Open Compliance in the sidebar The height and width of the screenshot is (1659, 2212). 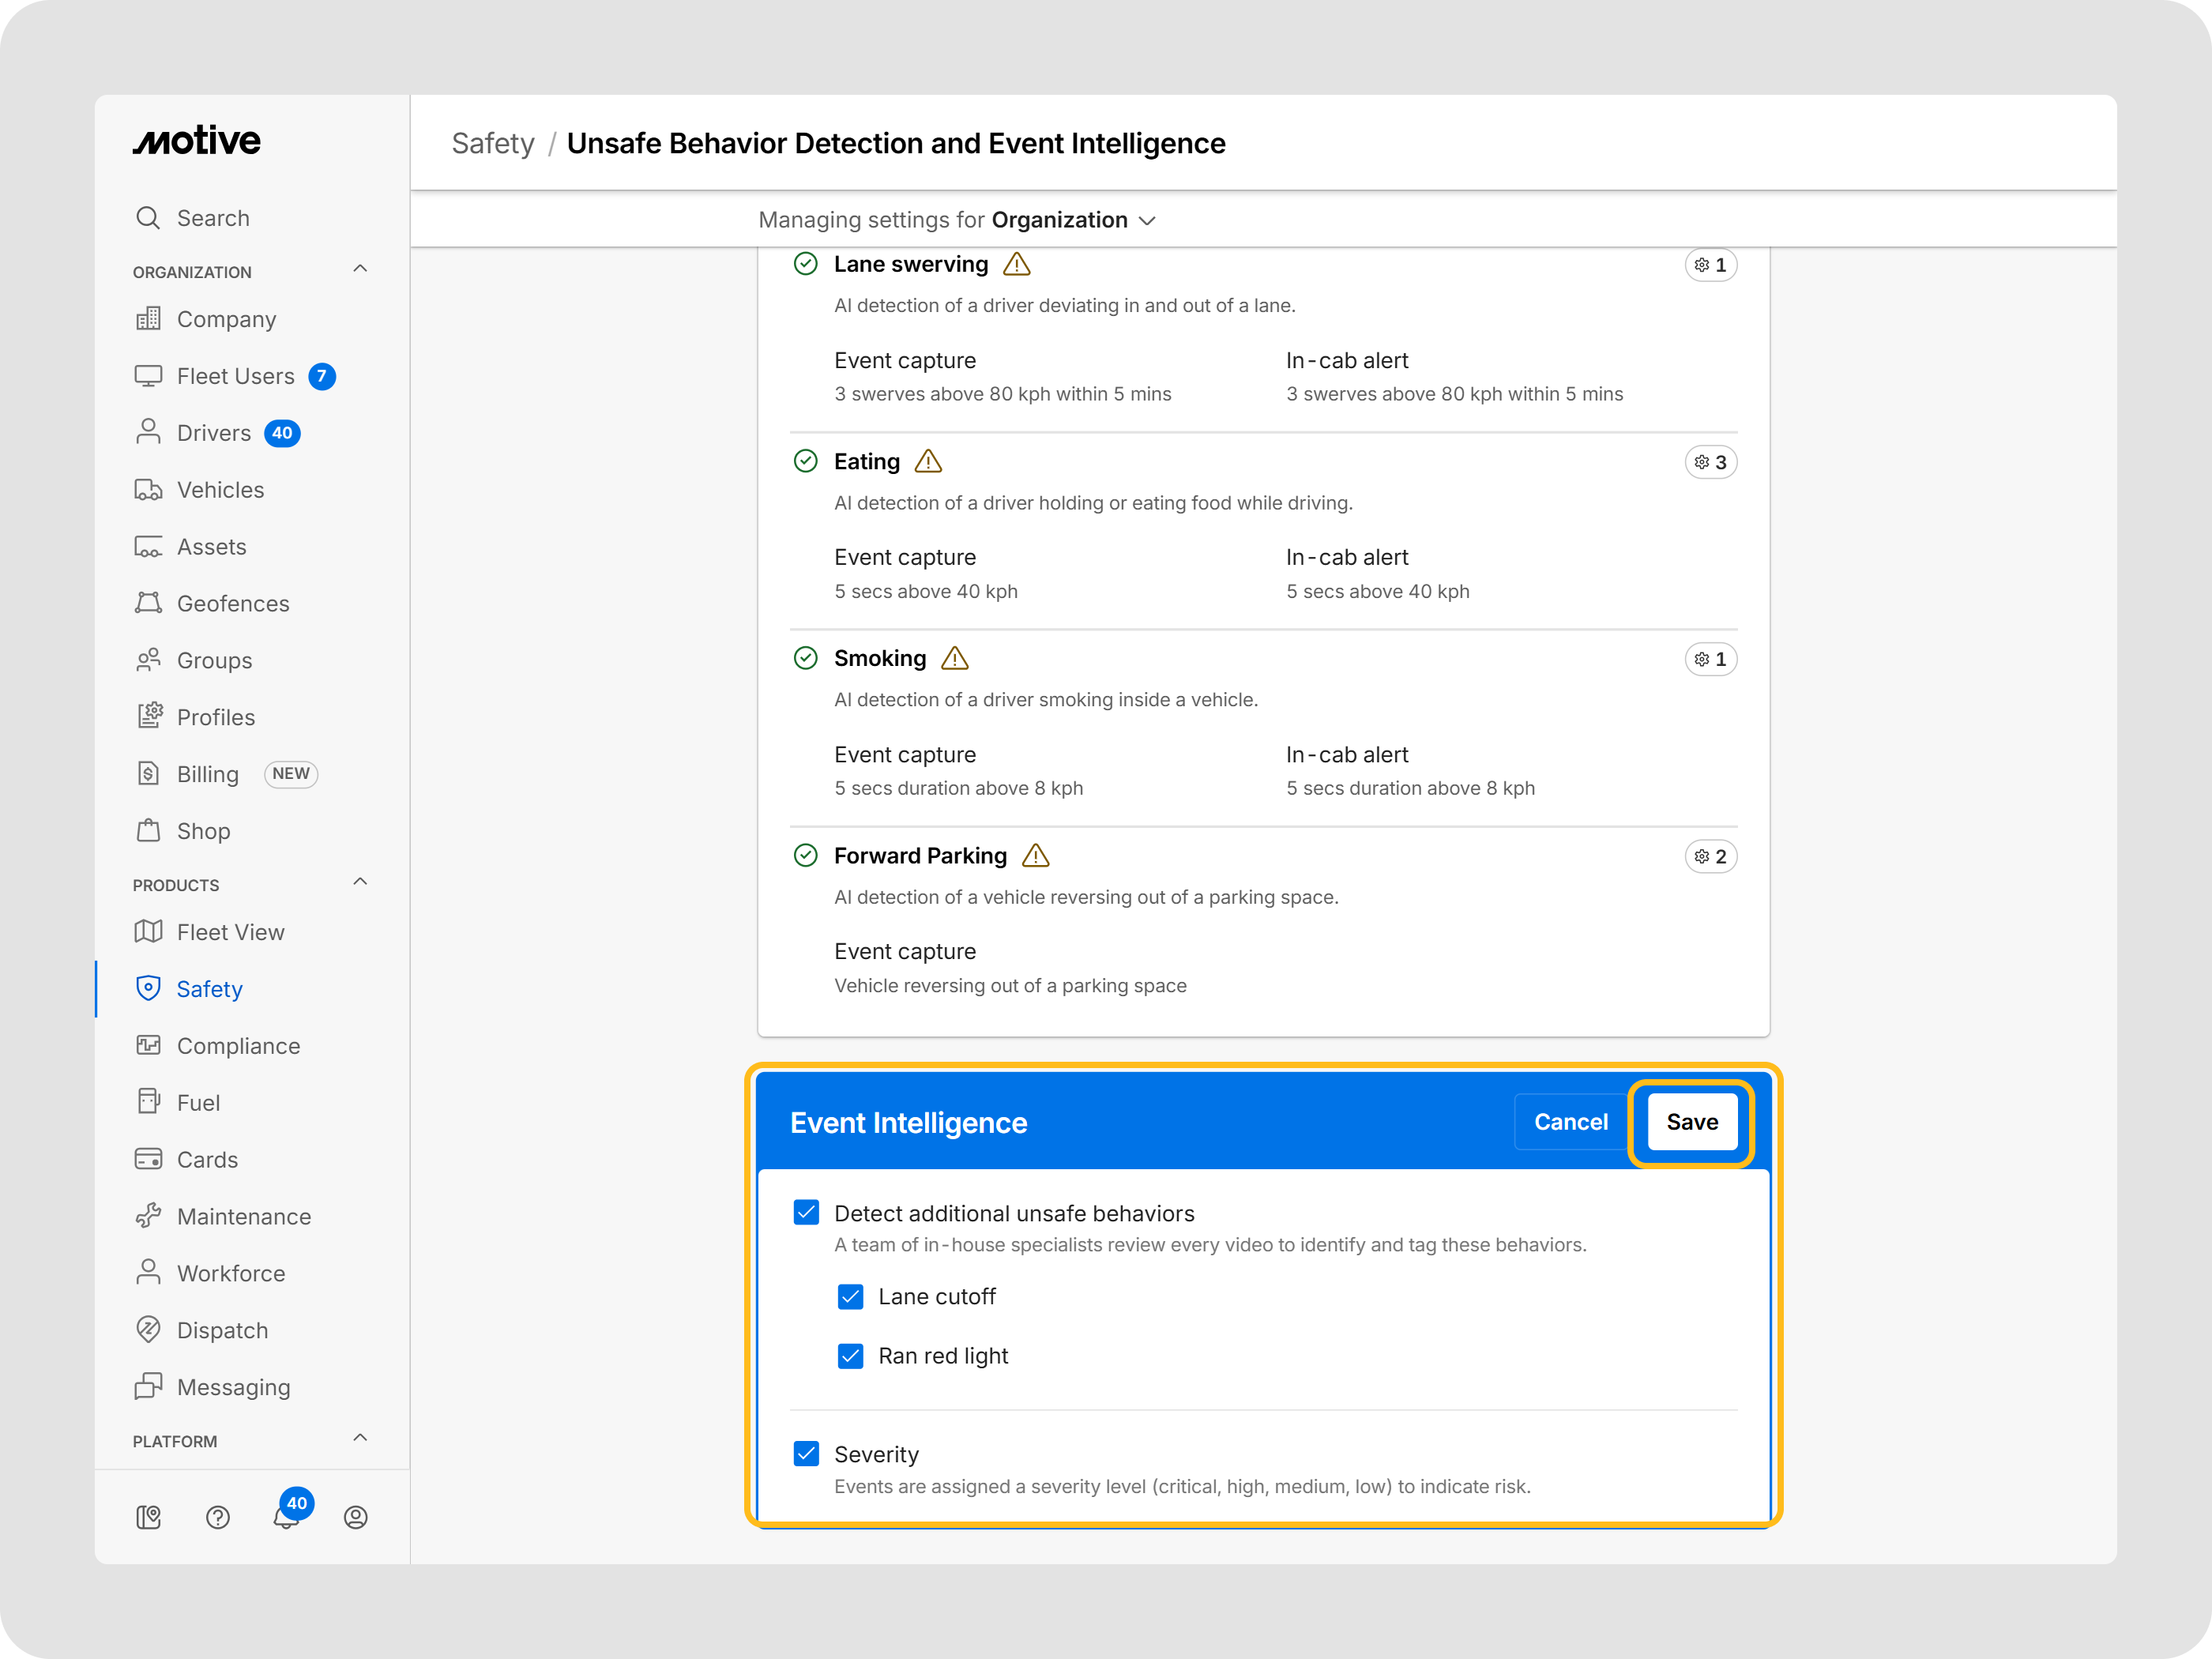coord(238,1046)
